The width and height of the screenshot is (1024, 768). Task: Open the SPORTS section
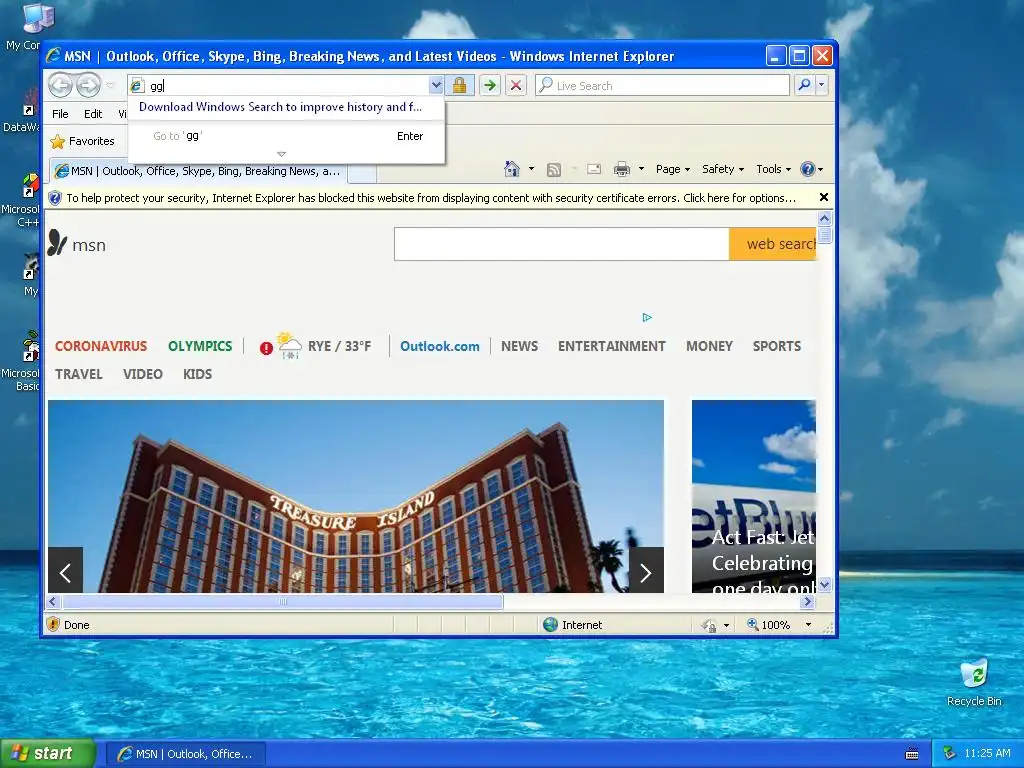point(776,346)
